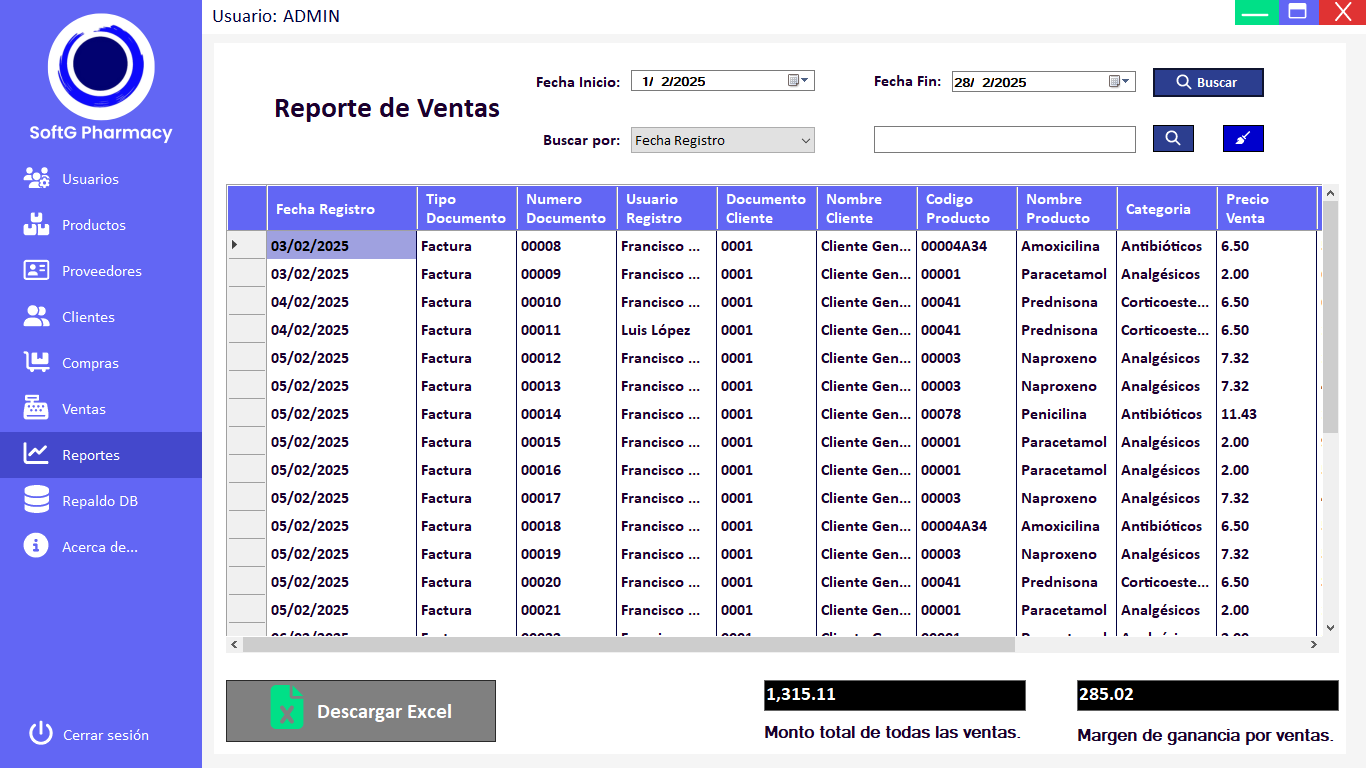Clear the filter with the broom icon

point(1243,139)
